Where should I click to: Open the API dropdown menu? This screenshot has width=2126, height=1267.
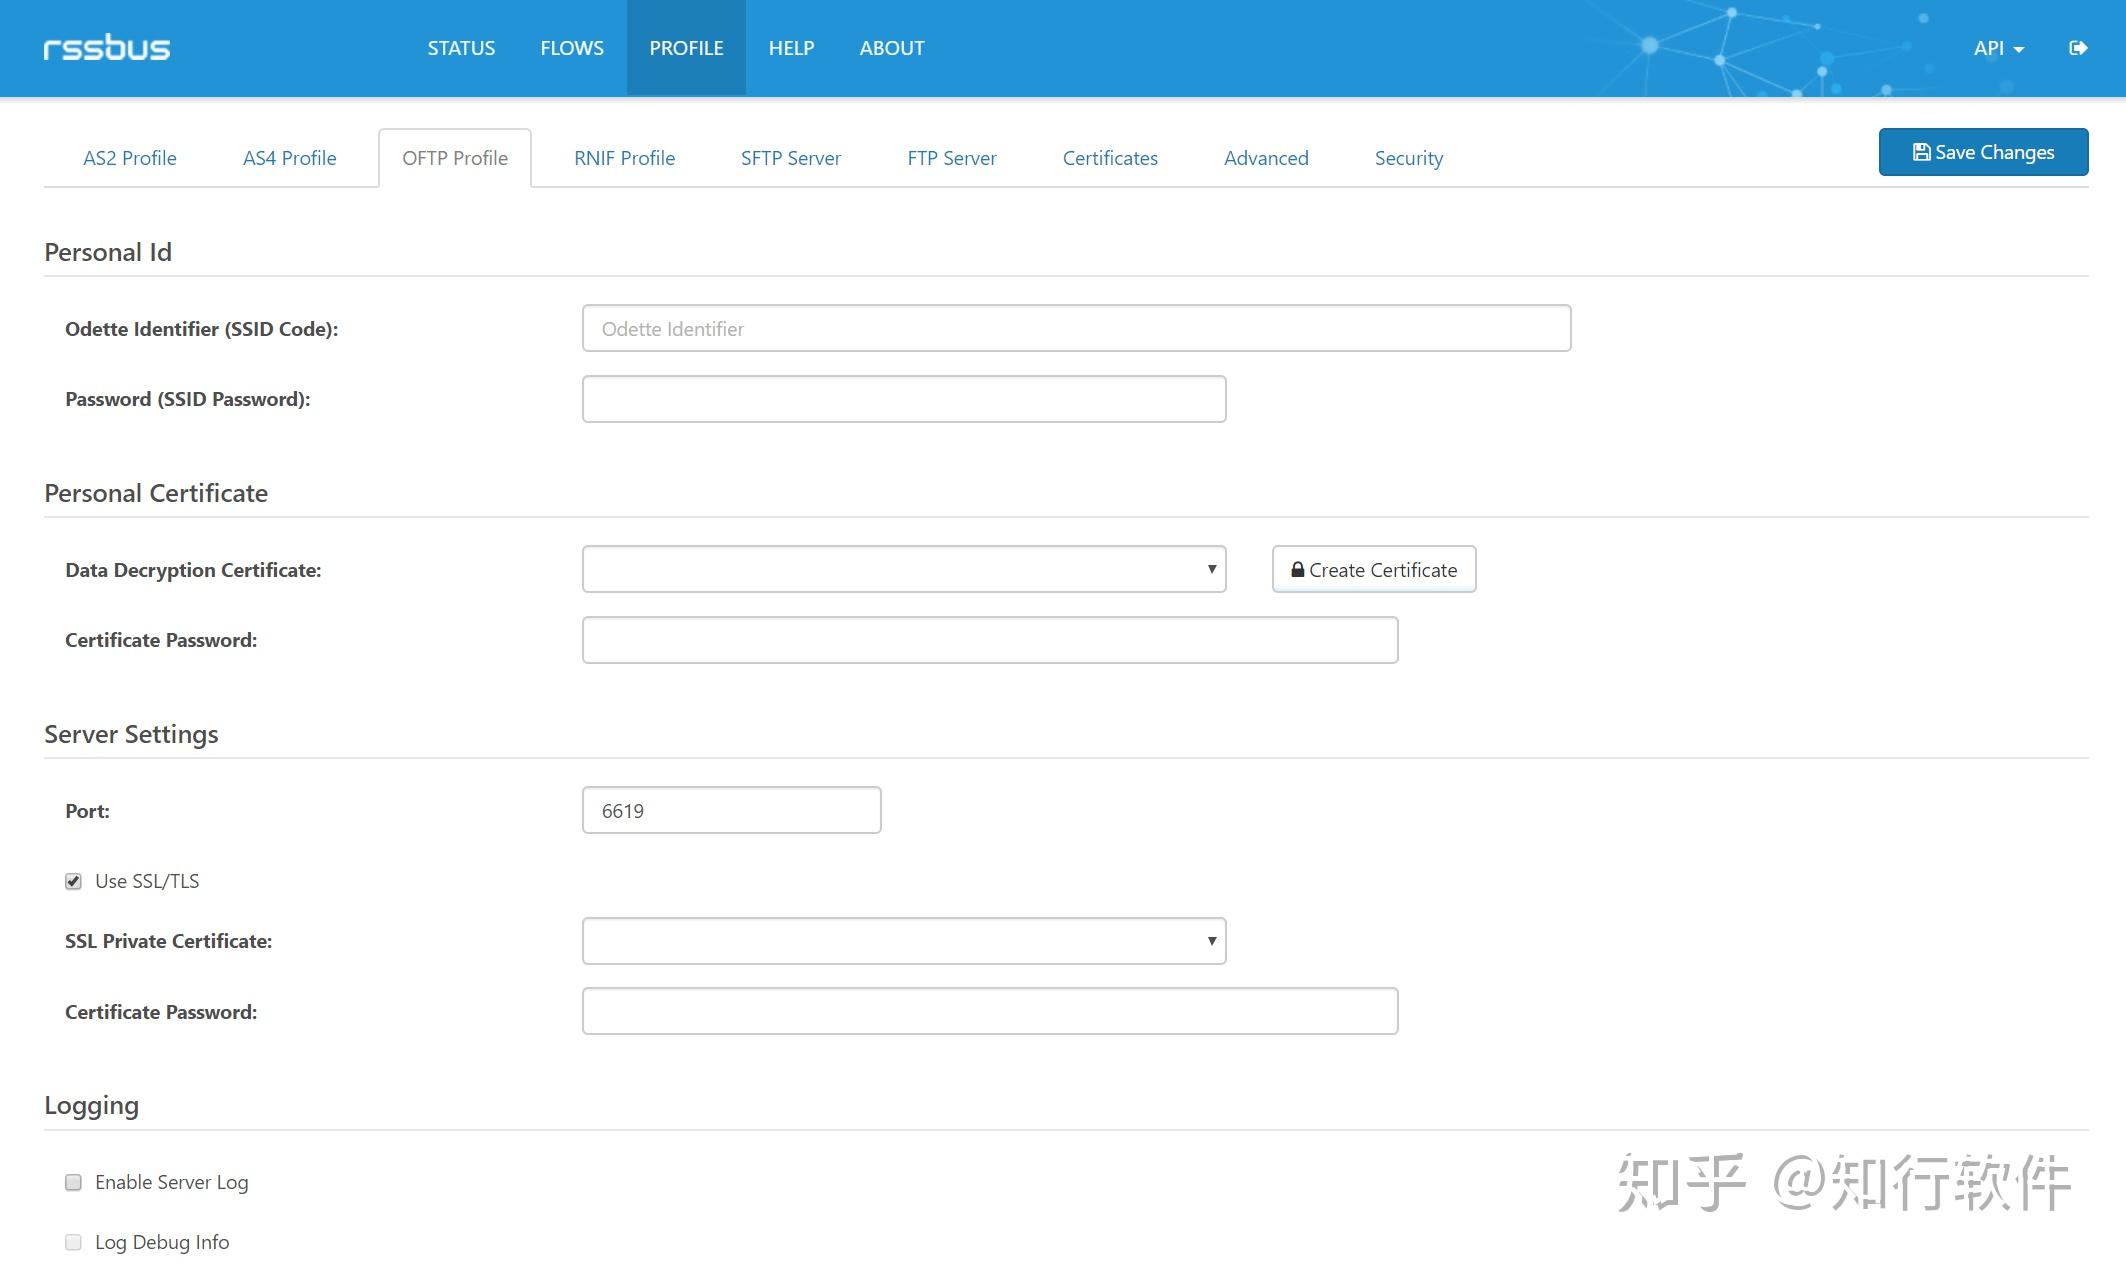(x=1998, y=48)
